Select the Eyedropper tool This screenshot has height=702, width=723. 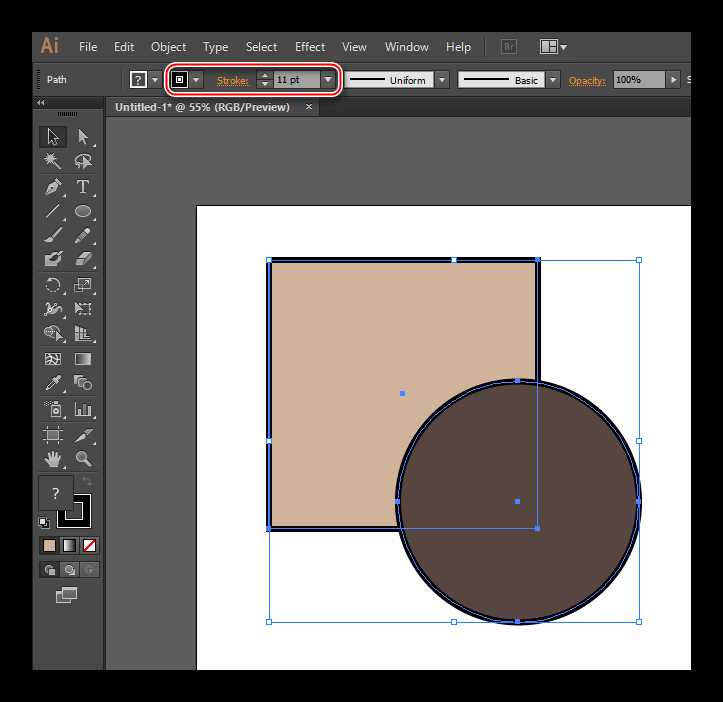(53, 383)
